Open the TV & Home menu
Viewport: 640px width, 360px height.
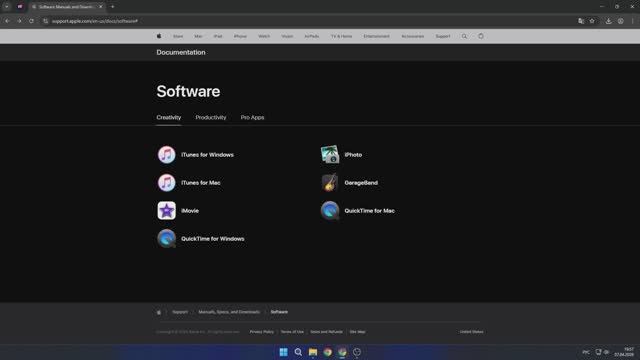coord(341,36)
